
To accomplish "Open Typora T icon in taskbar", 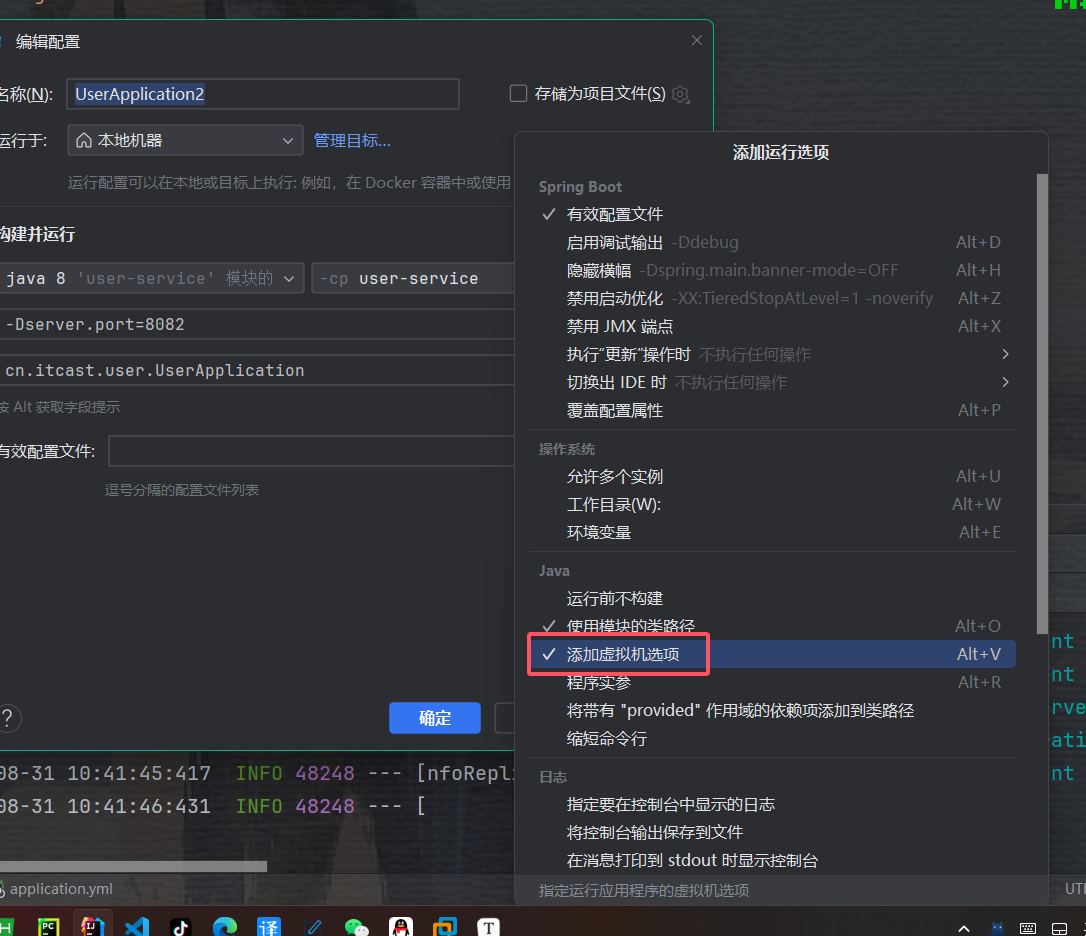I will (x=489, y=926).
